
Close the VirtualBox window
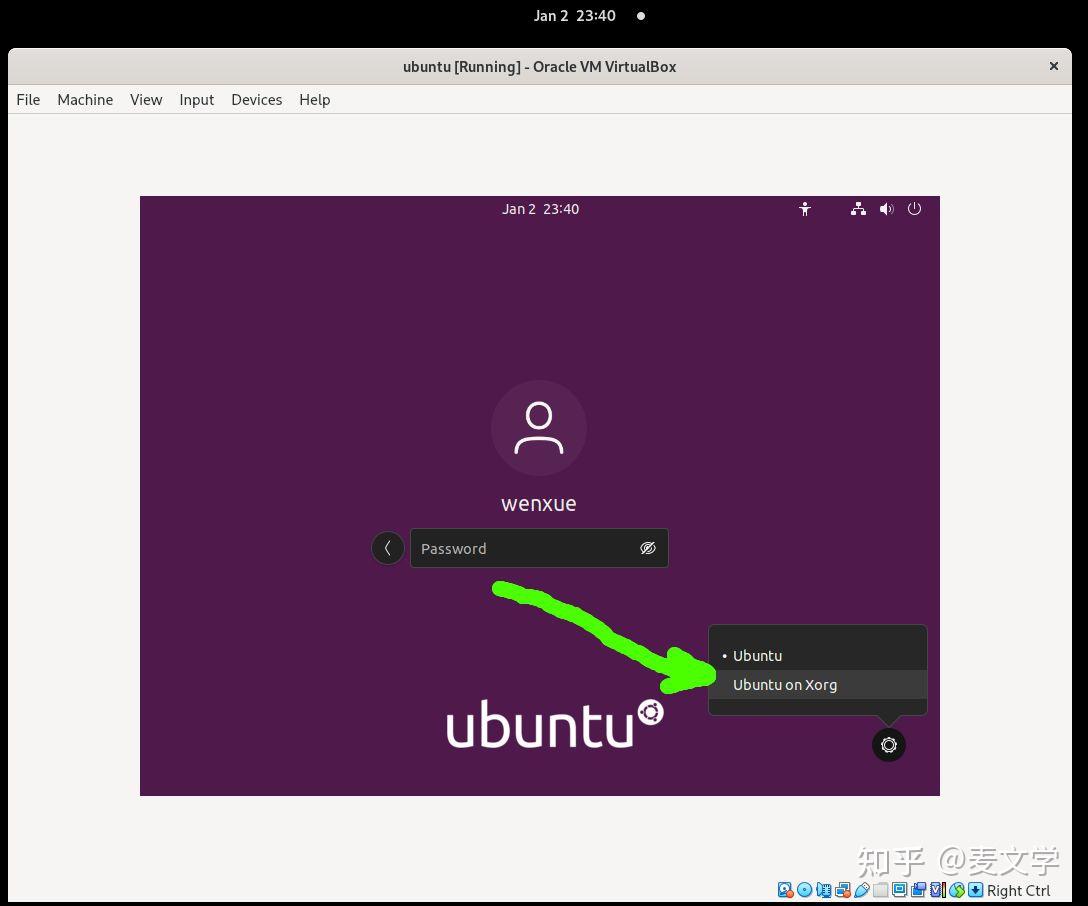(x=1054, y=66)
